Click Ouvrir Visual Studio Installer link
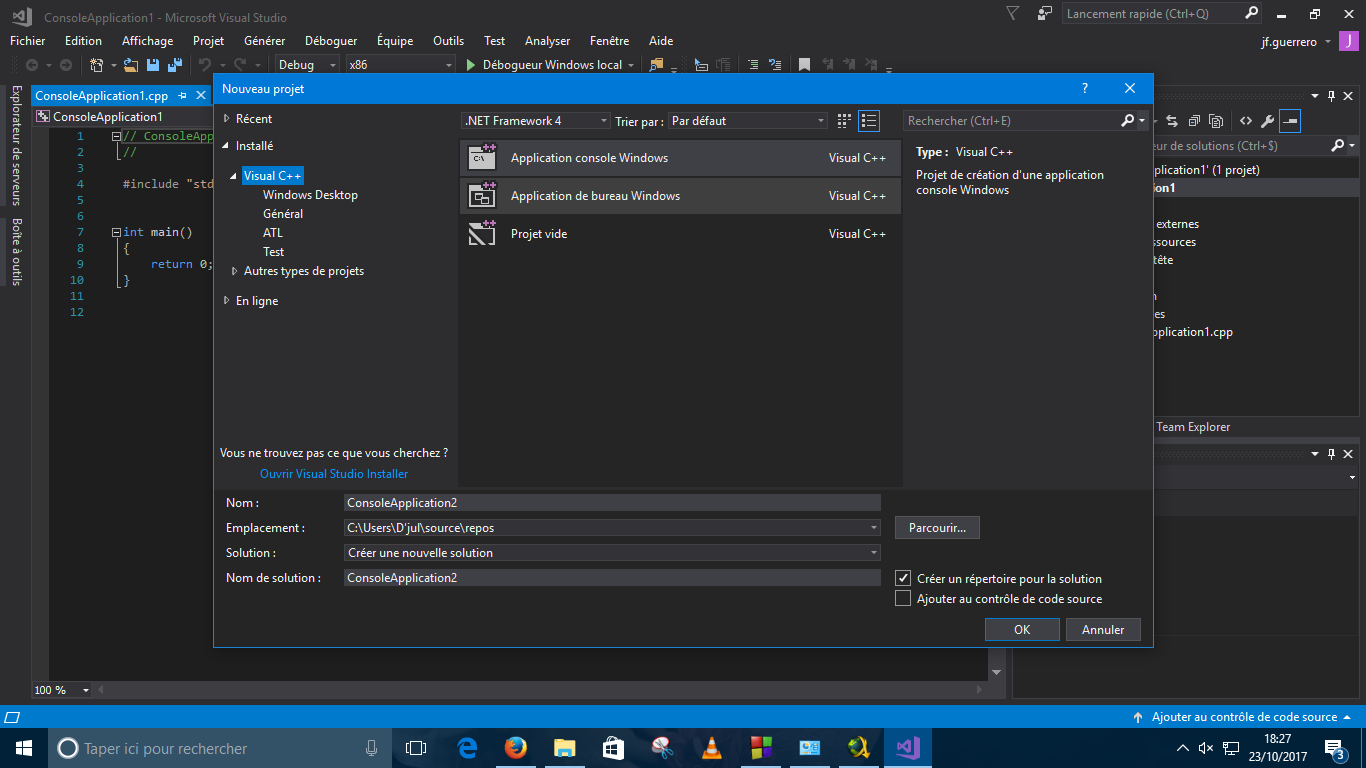Screen dimensions: 1366x768 (334, 474)
